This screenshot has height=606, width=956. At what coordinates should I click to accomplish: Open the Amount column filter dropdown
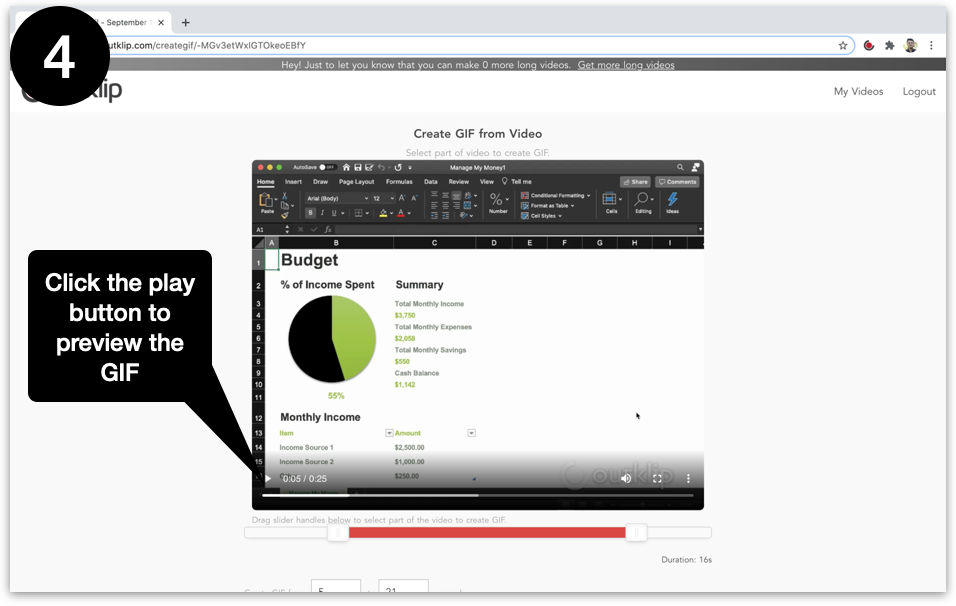tap(471, 433)
